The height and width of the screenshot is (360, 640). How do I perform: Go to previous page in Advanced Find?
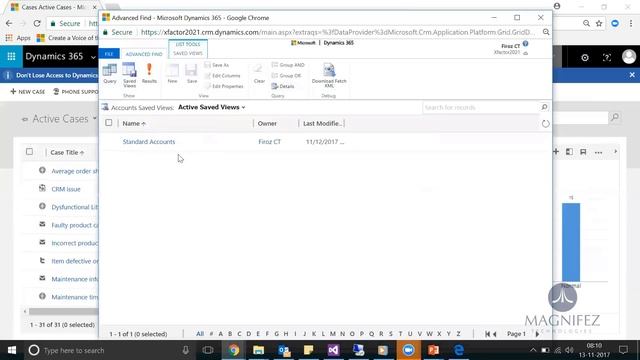495,334
